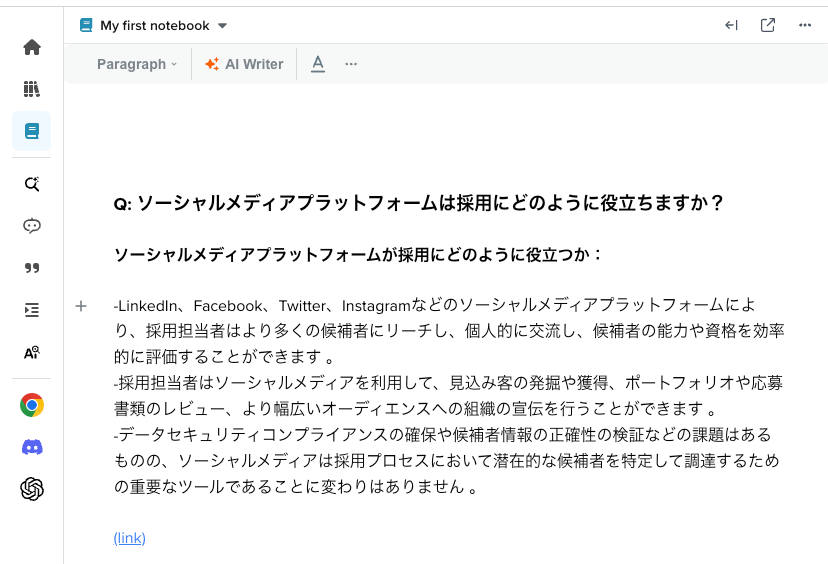Click the quotation marks icon
The image size is (828, 564).
coord(32,268)
